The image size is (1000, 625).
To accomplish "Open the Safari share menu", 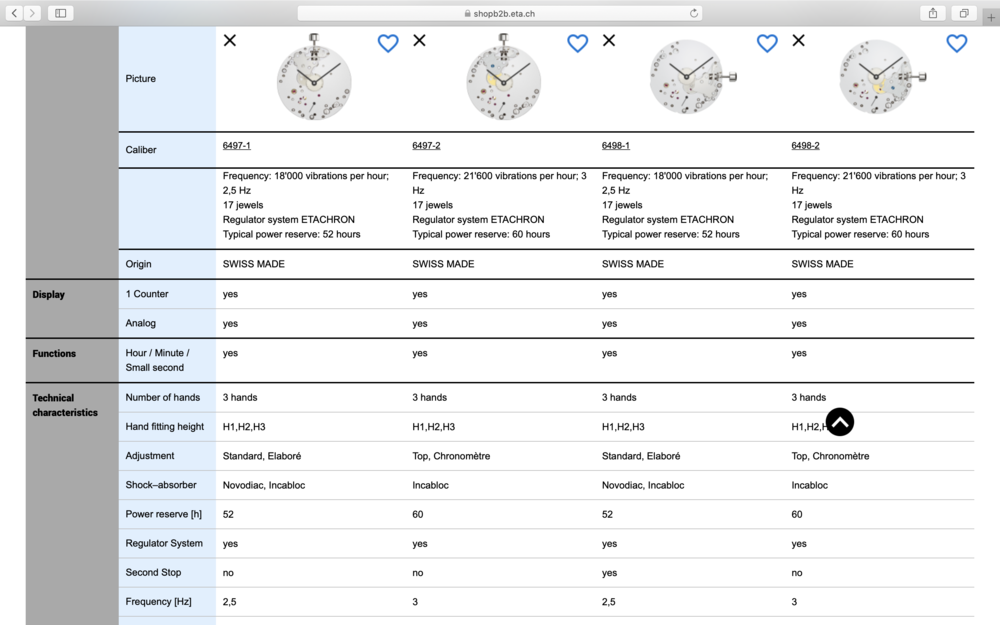I will (x=932, y=13).
